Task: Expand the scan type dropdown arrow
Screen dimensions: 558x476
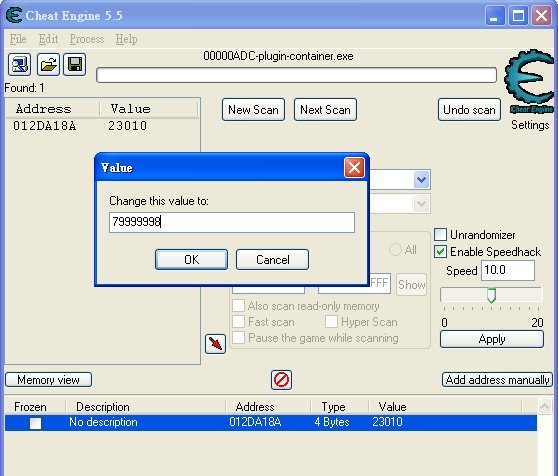Action: 422,179
